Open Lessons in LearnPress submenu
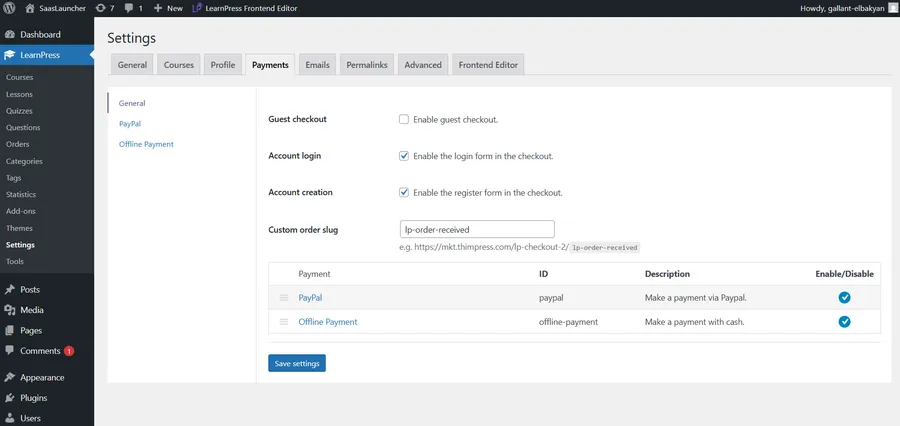Image resolution: width=900 pixels, height=426 pixels. tap(20, 94)
